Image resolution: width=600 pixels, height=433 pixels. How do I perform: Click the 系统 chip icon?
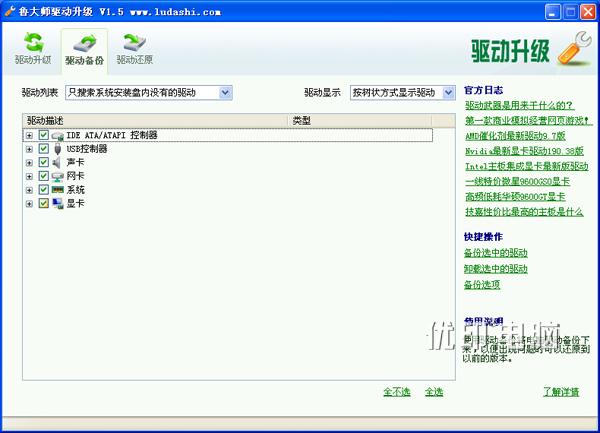[57, 189]
